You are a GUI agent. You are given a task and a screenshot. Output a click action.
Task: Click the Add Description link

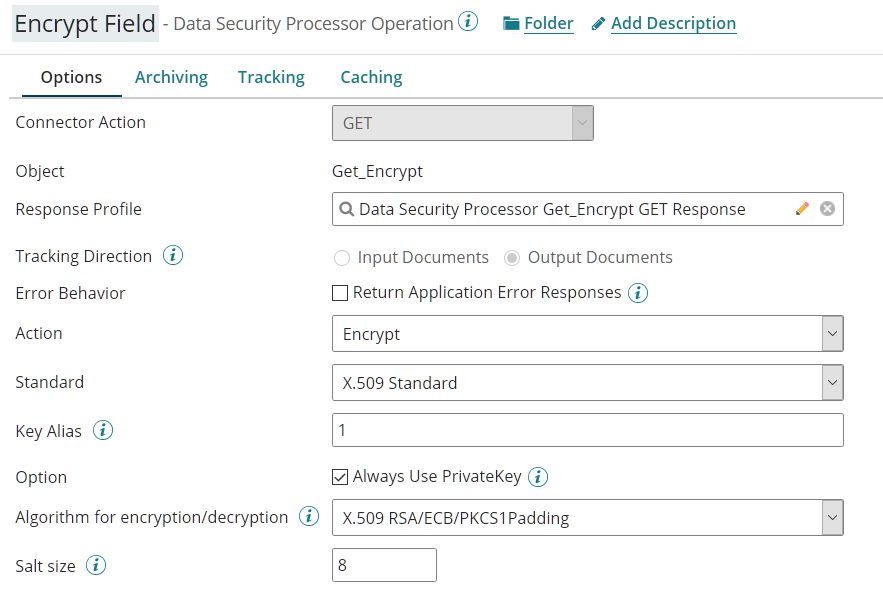pyautogui.click(x=673, y=23)
